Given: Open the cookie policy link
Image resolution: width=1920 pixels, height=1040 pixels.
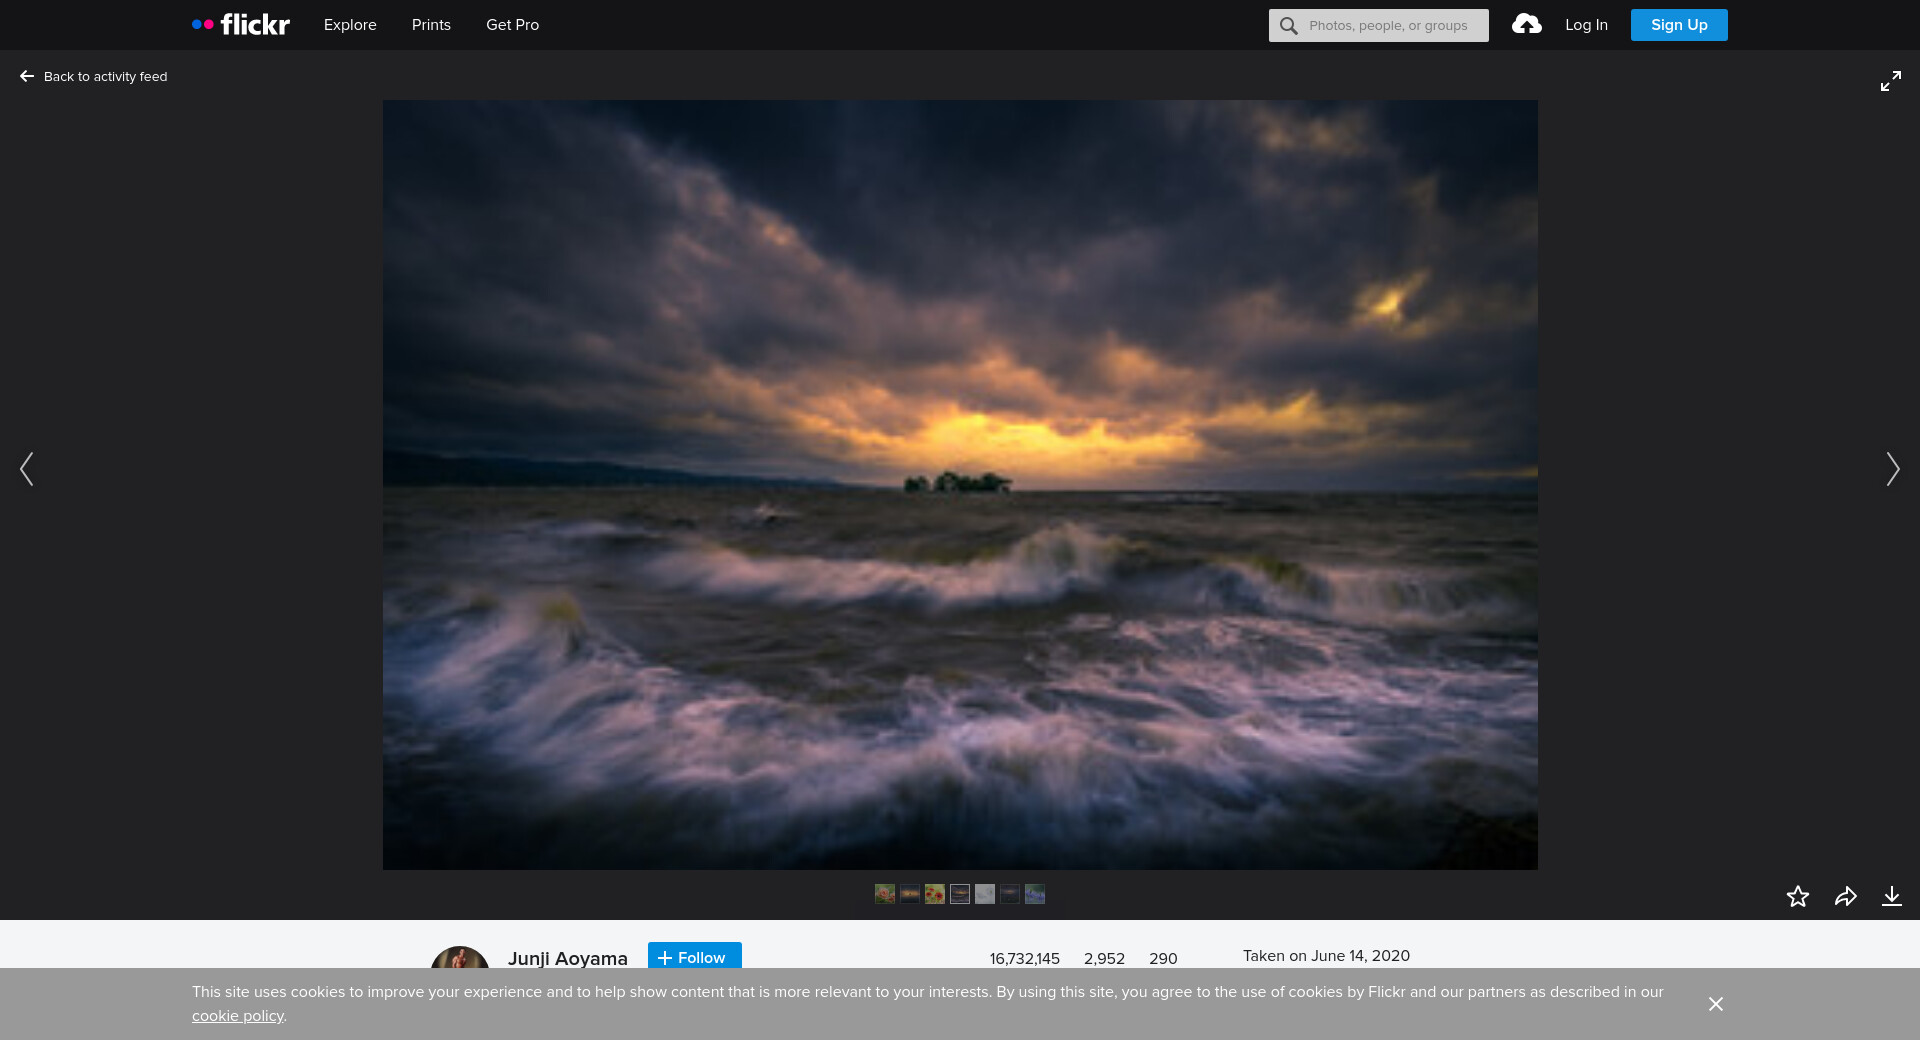Looking at the screenshot, I should 238,1016.
